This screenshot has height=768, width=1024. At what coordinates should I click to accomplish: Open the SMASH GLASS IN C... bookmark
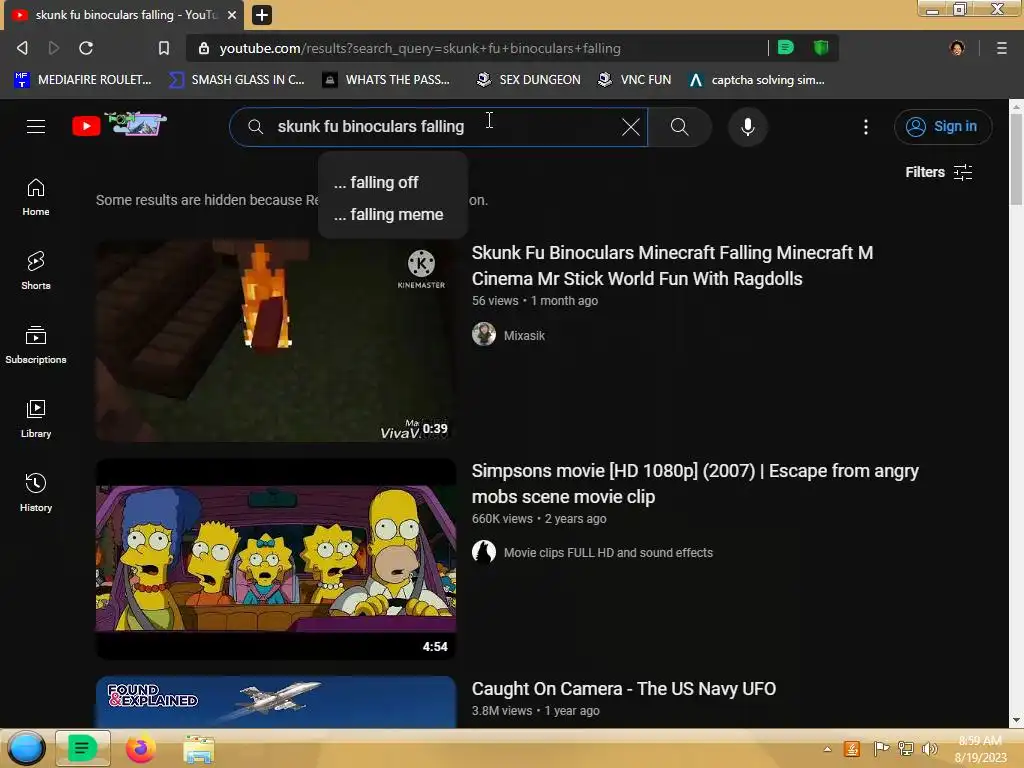(236, 80)
